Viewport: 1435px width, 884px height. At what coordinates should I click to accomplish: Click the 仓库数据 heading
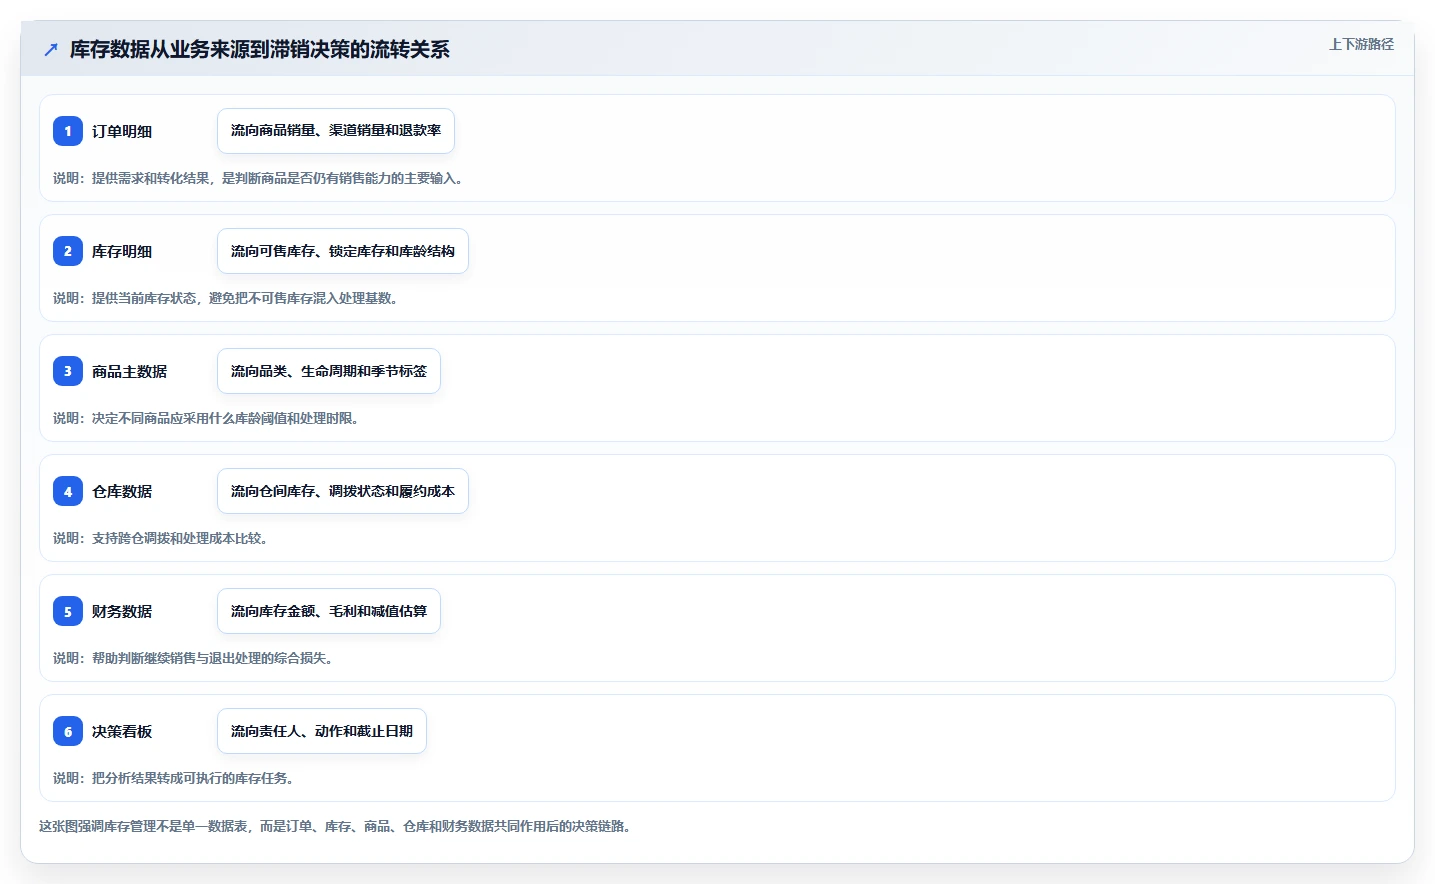click(x=122, y=491)
